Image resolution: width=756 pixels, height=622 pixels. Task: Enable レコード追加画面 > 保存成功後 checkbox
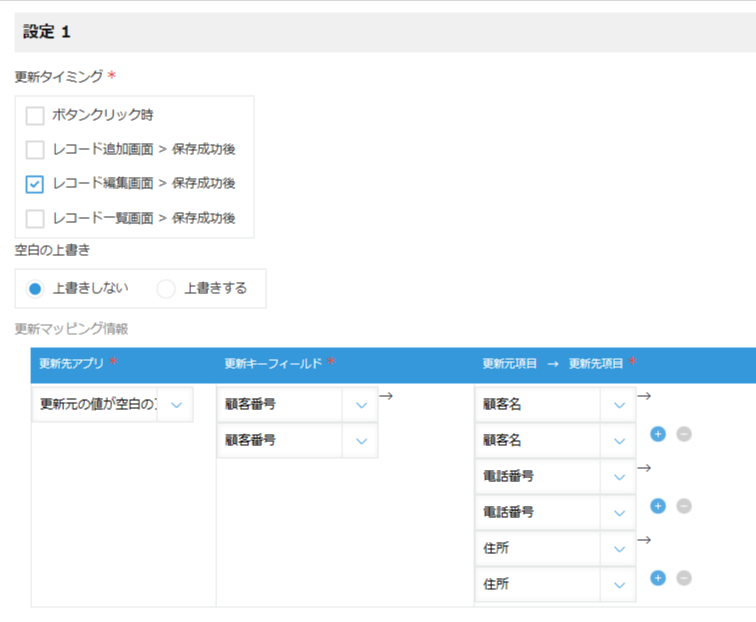coord(35,150)
